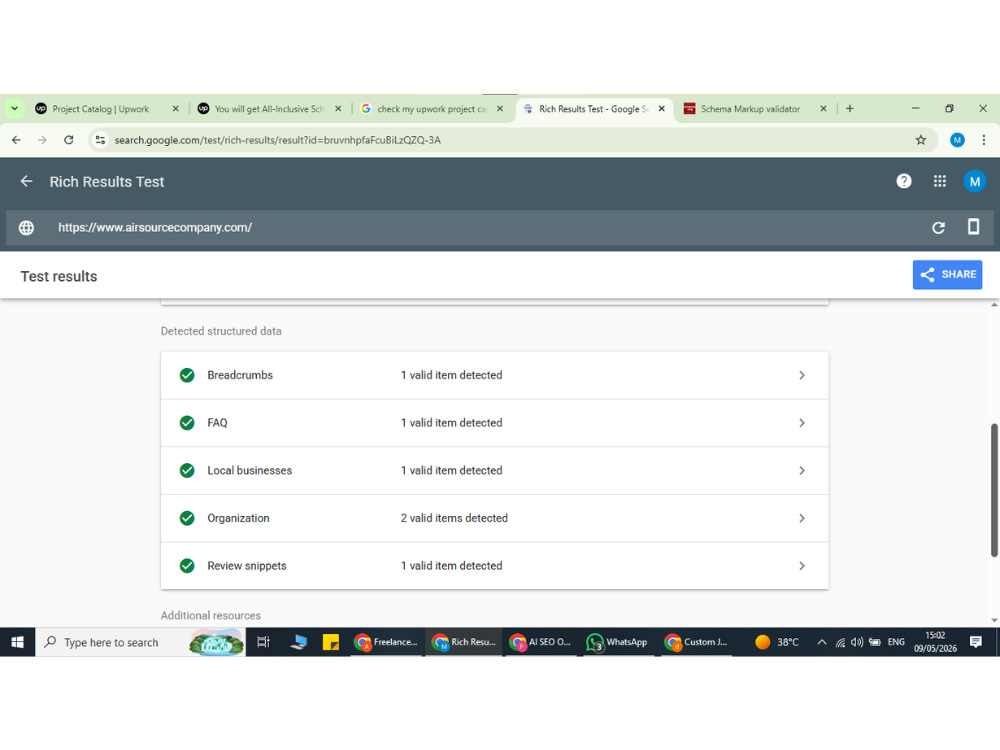Open Google account avatar in Rich Results header
This screenshot has height=750, width=1000.
[974, 182]
